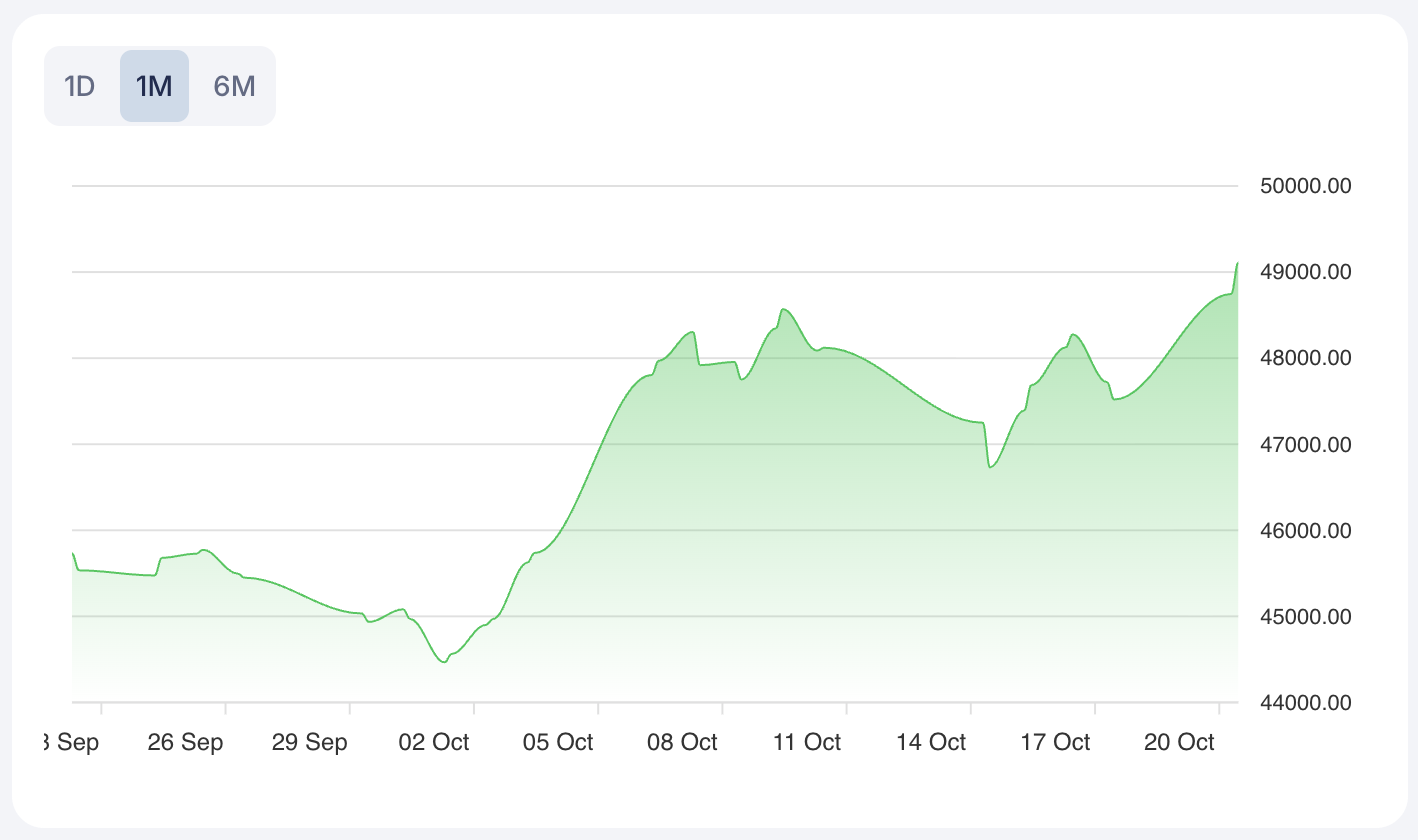This screenshot has height=840, width=1418.
Task: Select the 02 Oct axis label
Action: pyautogui.click(x=434, y=742)
